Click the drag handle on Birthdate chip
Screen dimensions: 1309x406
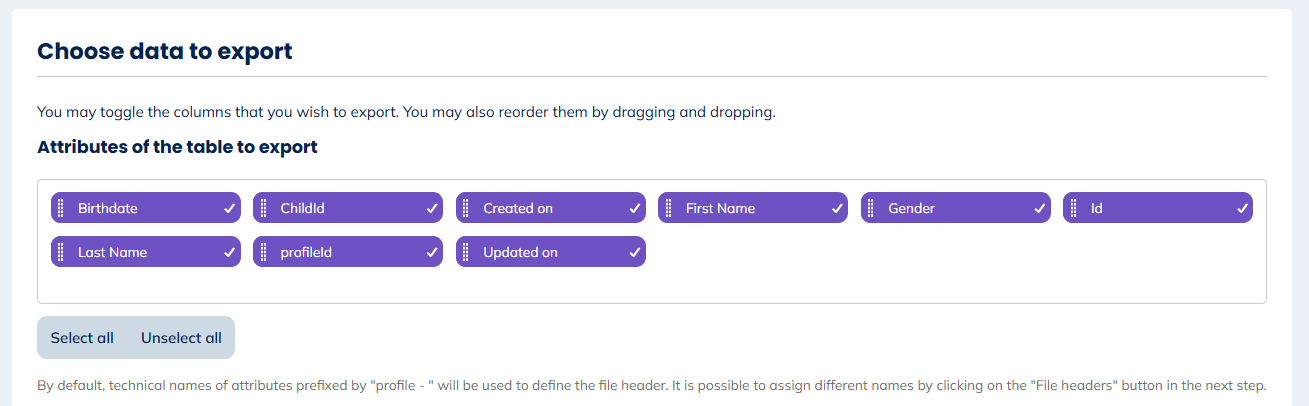click(x=60, y=208)
